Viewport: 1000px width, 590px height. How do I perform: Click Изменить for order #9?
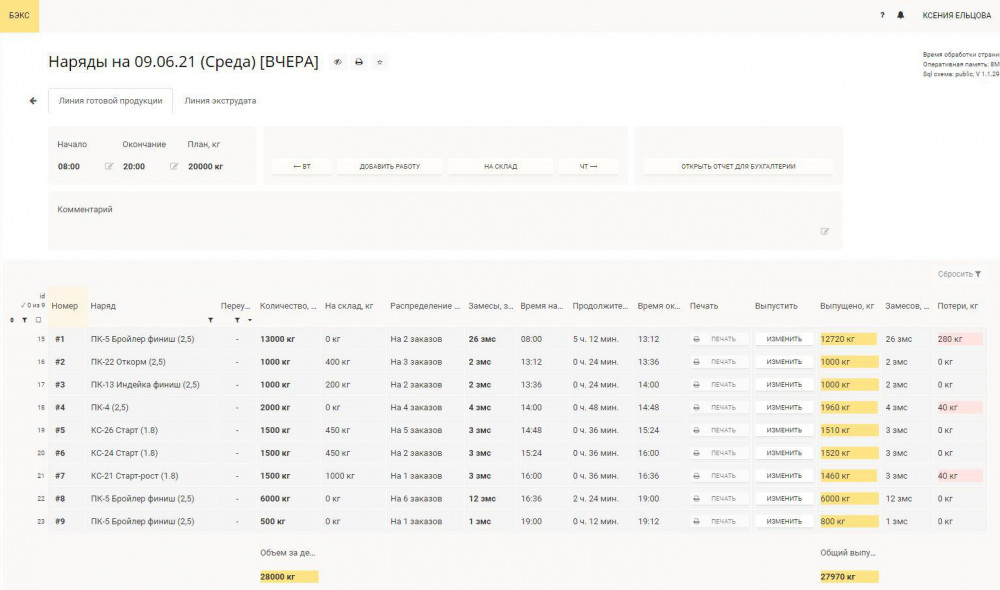784,522
